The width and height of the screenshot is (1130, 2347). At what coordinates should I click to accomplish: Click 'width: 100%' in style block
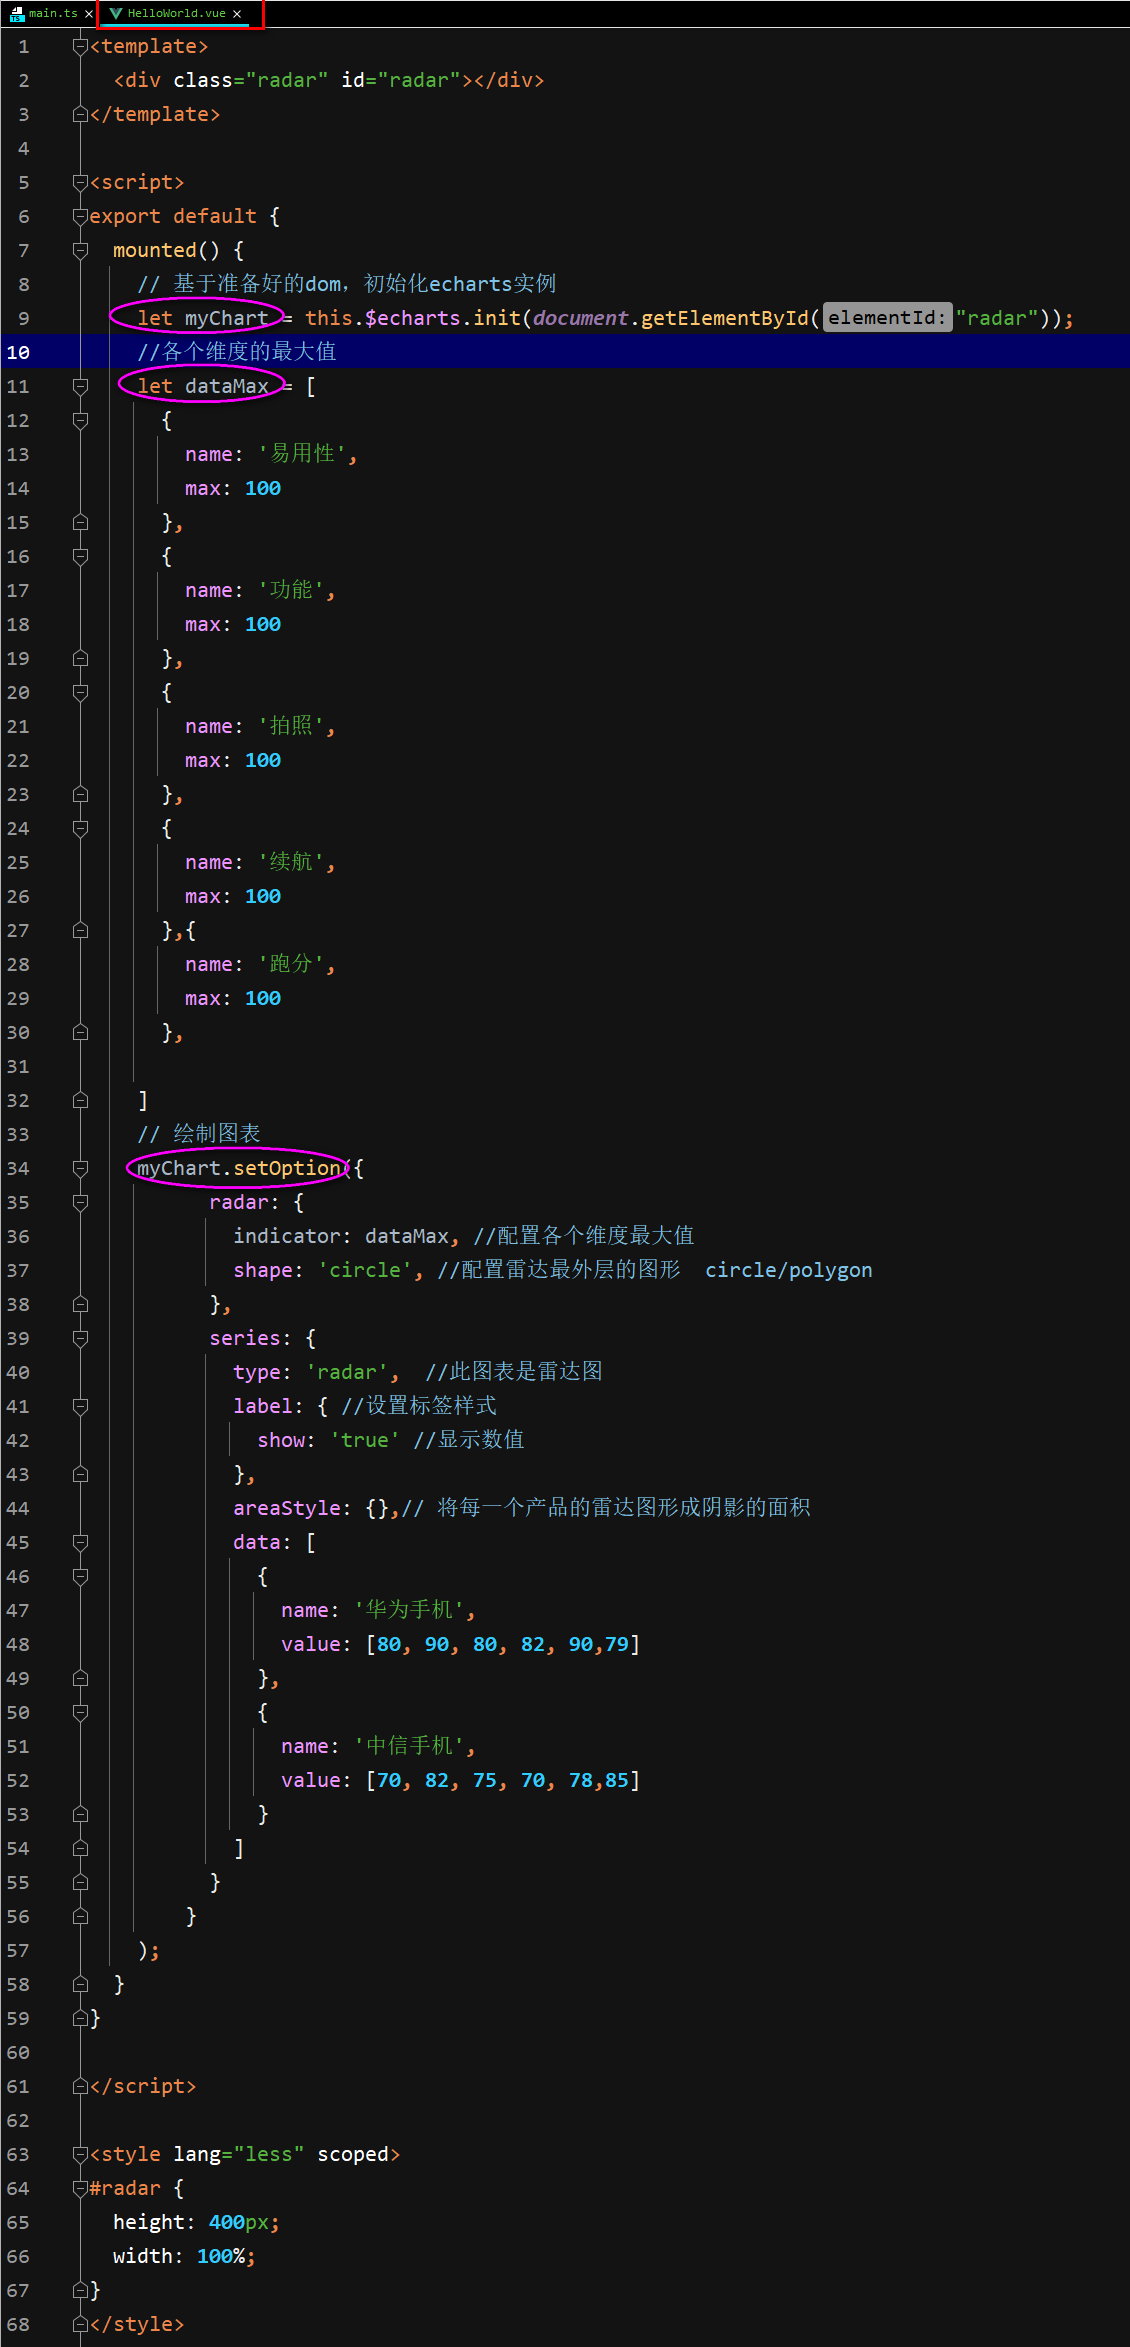(179, 2256)
